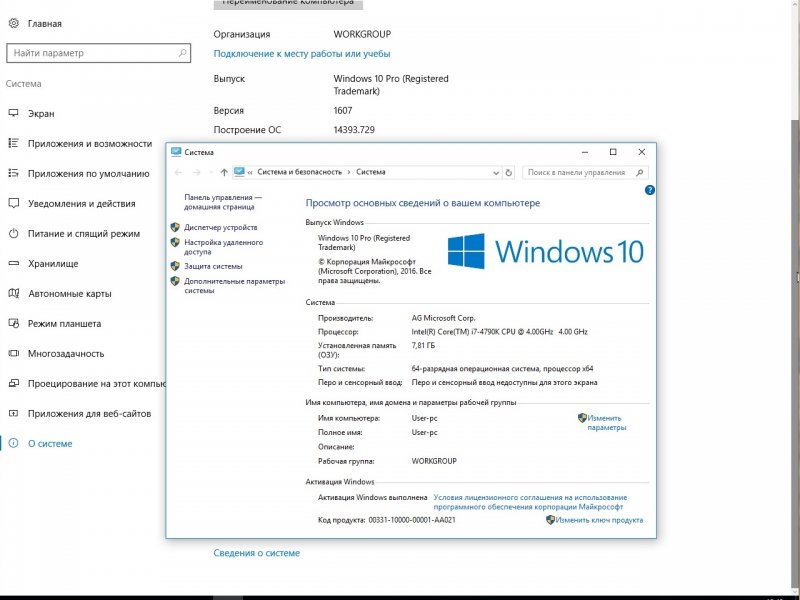Screen dimensions: 800x600
Task: Open Панель управления — домашняя страница
Action: (223, 202)
